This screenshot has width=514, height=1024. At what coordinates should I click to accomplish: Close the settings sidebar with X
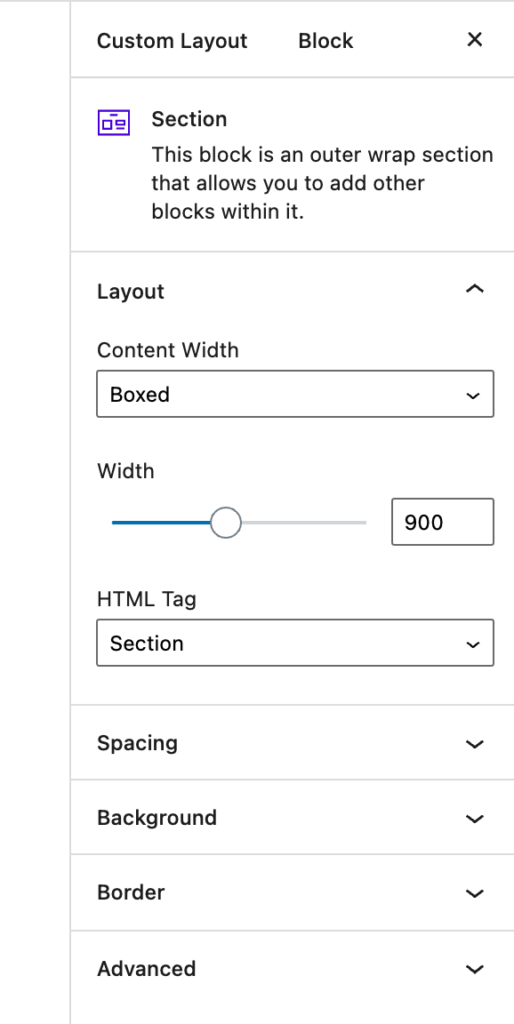pos(475,40)
